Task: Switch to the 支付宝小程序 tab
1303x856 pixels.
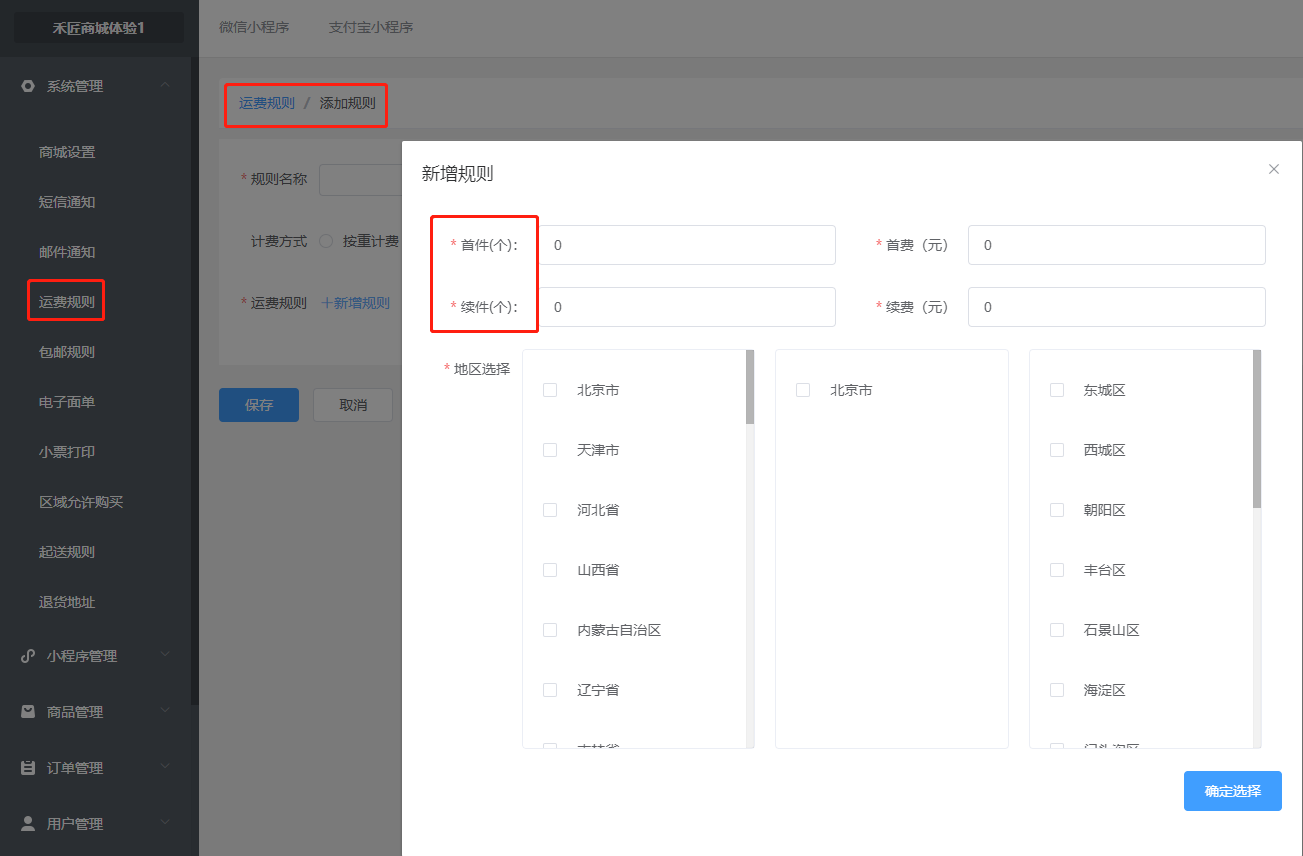Action: 371,27
